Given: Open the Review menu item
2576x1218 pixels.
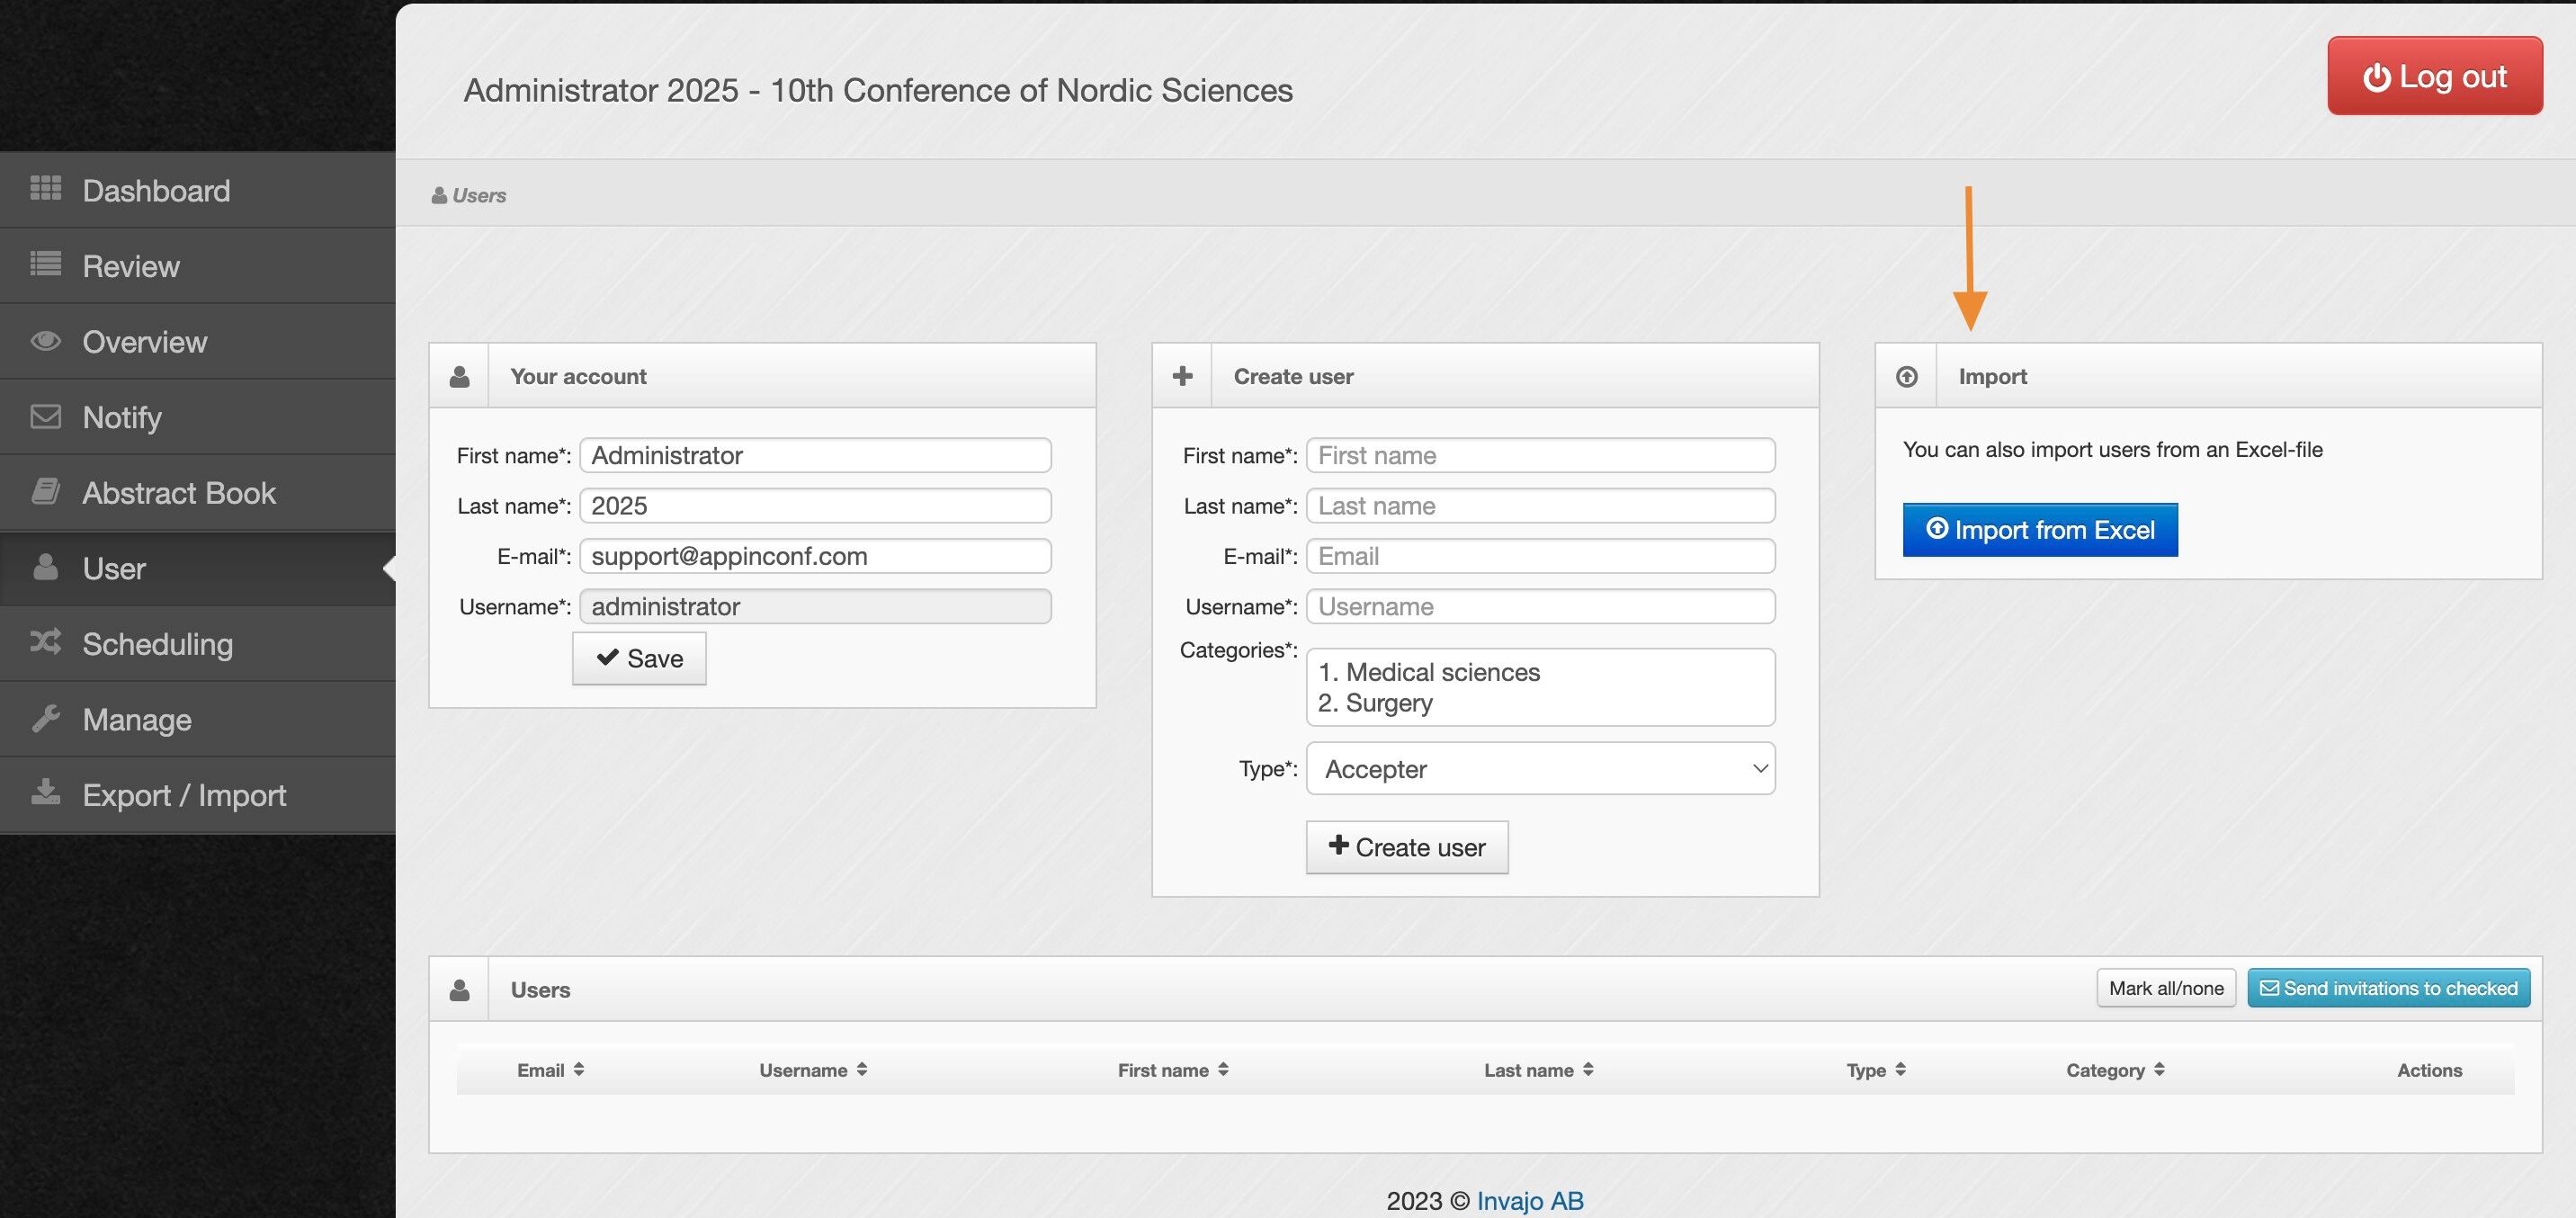Looking at the screenshot, I should 130,266.
